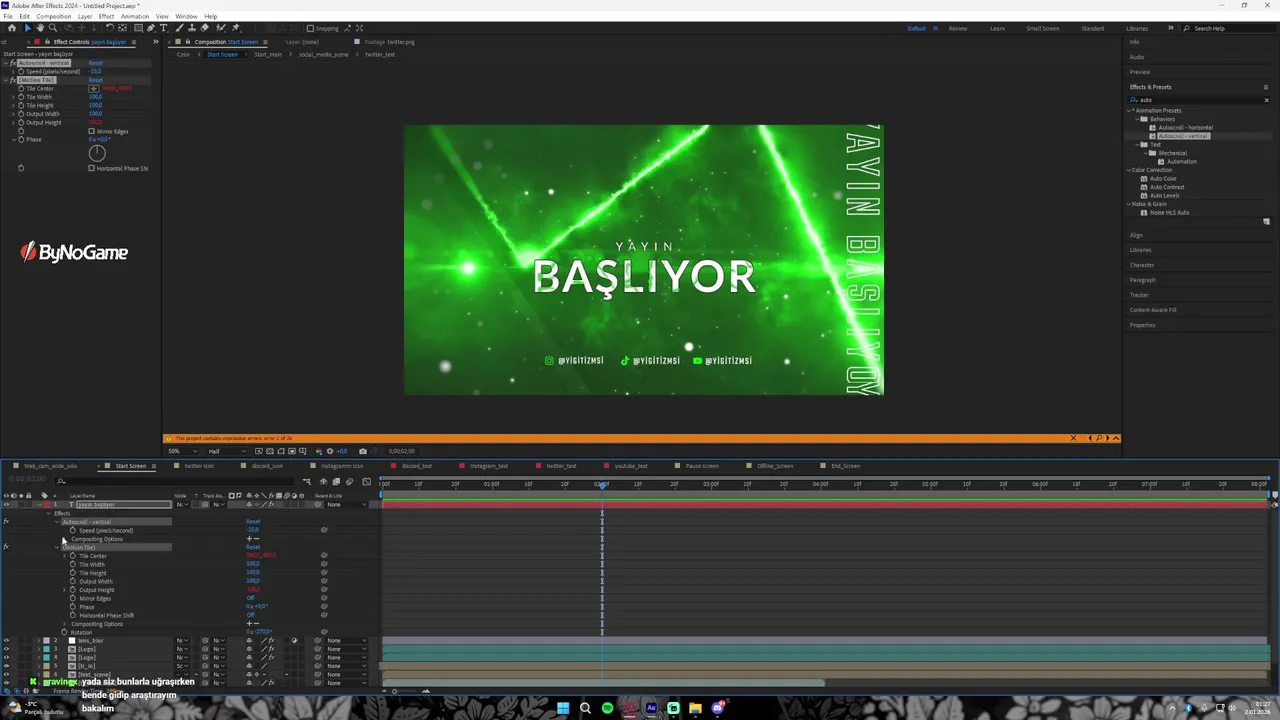Switch to the Review workspace
1280x720 pixels.
[x=958, y=28]
